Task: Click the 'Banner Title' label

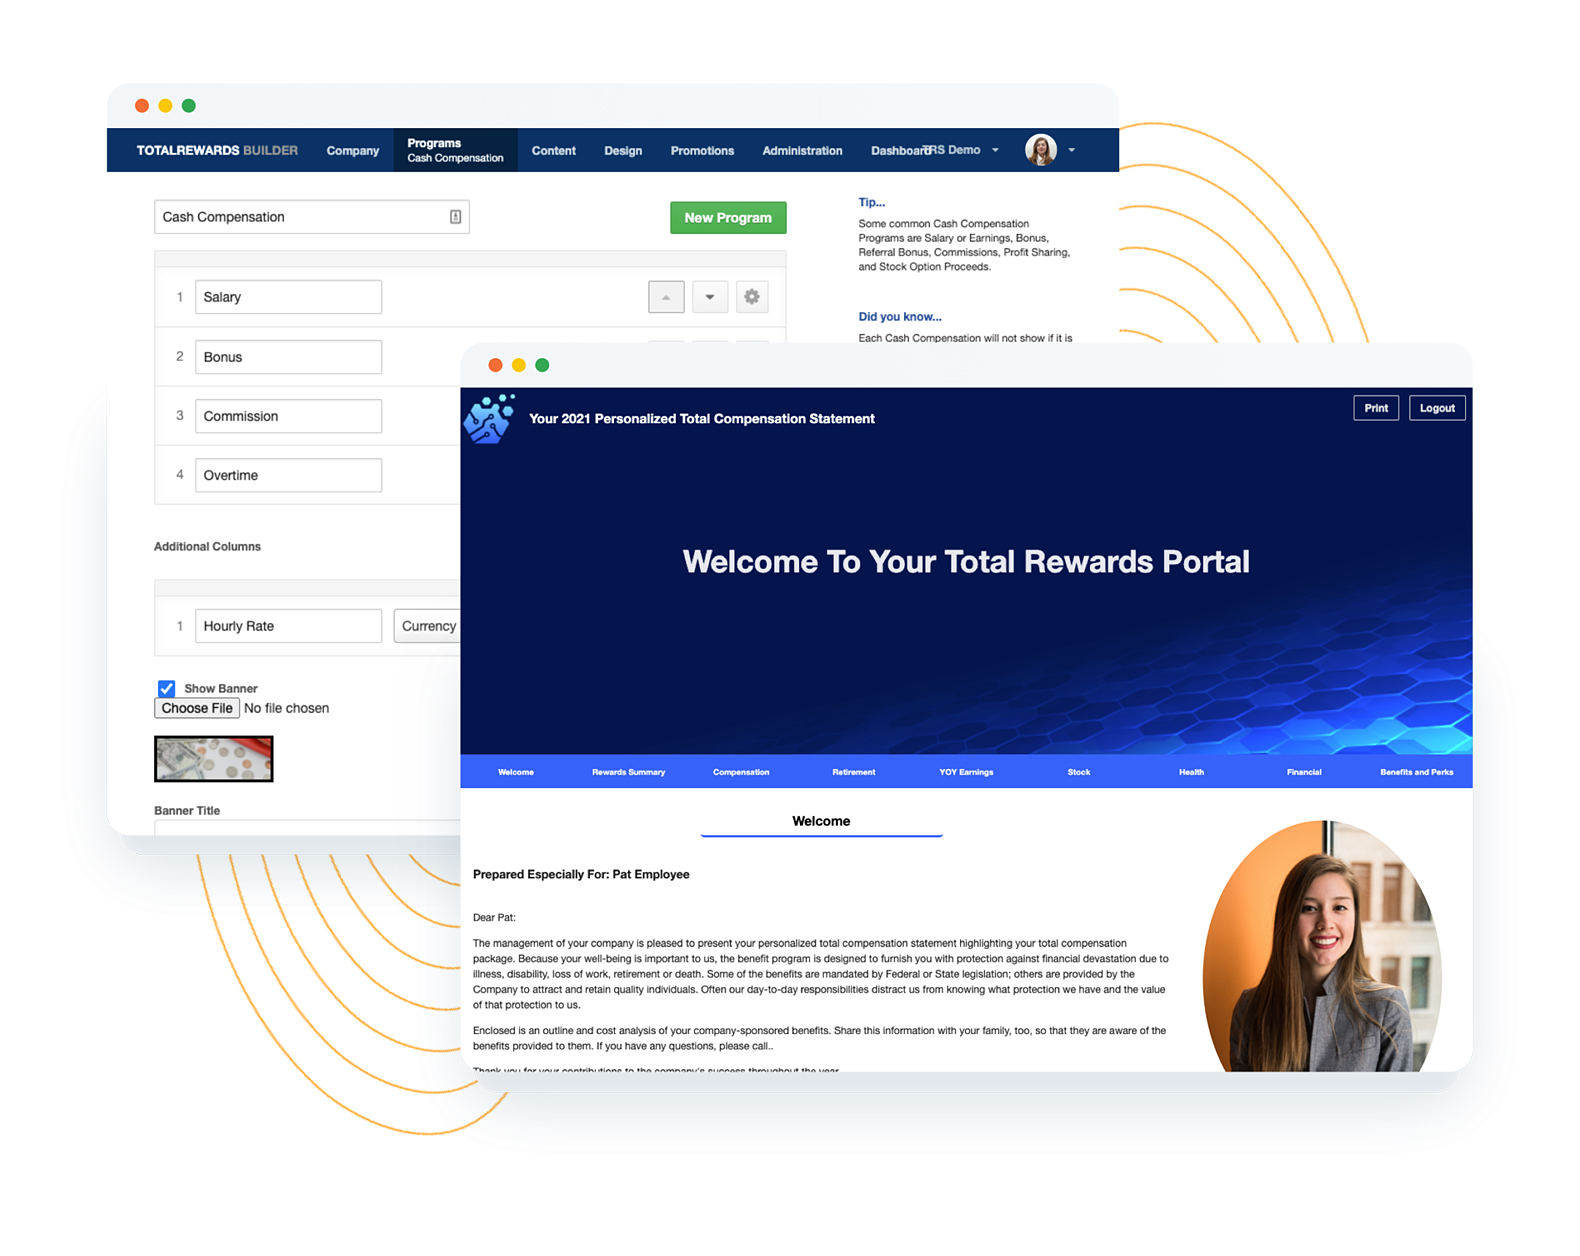Action: click(x=187, y=811)
